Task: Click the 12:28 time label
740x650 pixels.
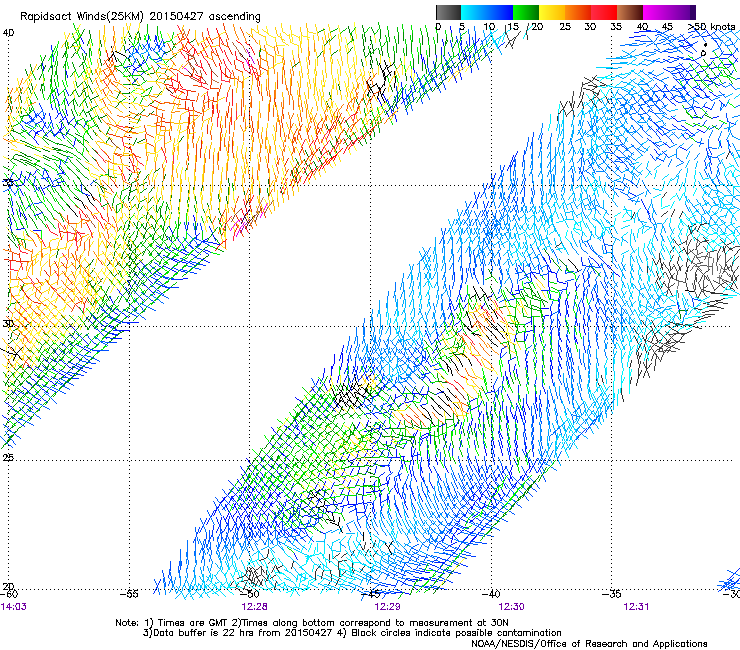Action: (254, 607)
